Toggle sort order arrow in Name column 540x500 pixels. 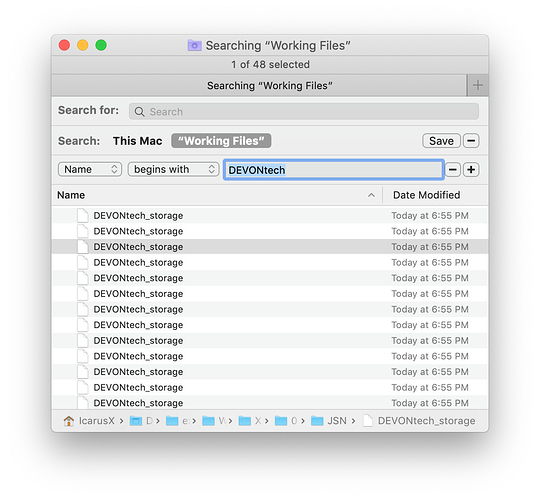[x=371, y=195]
